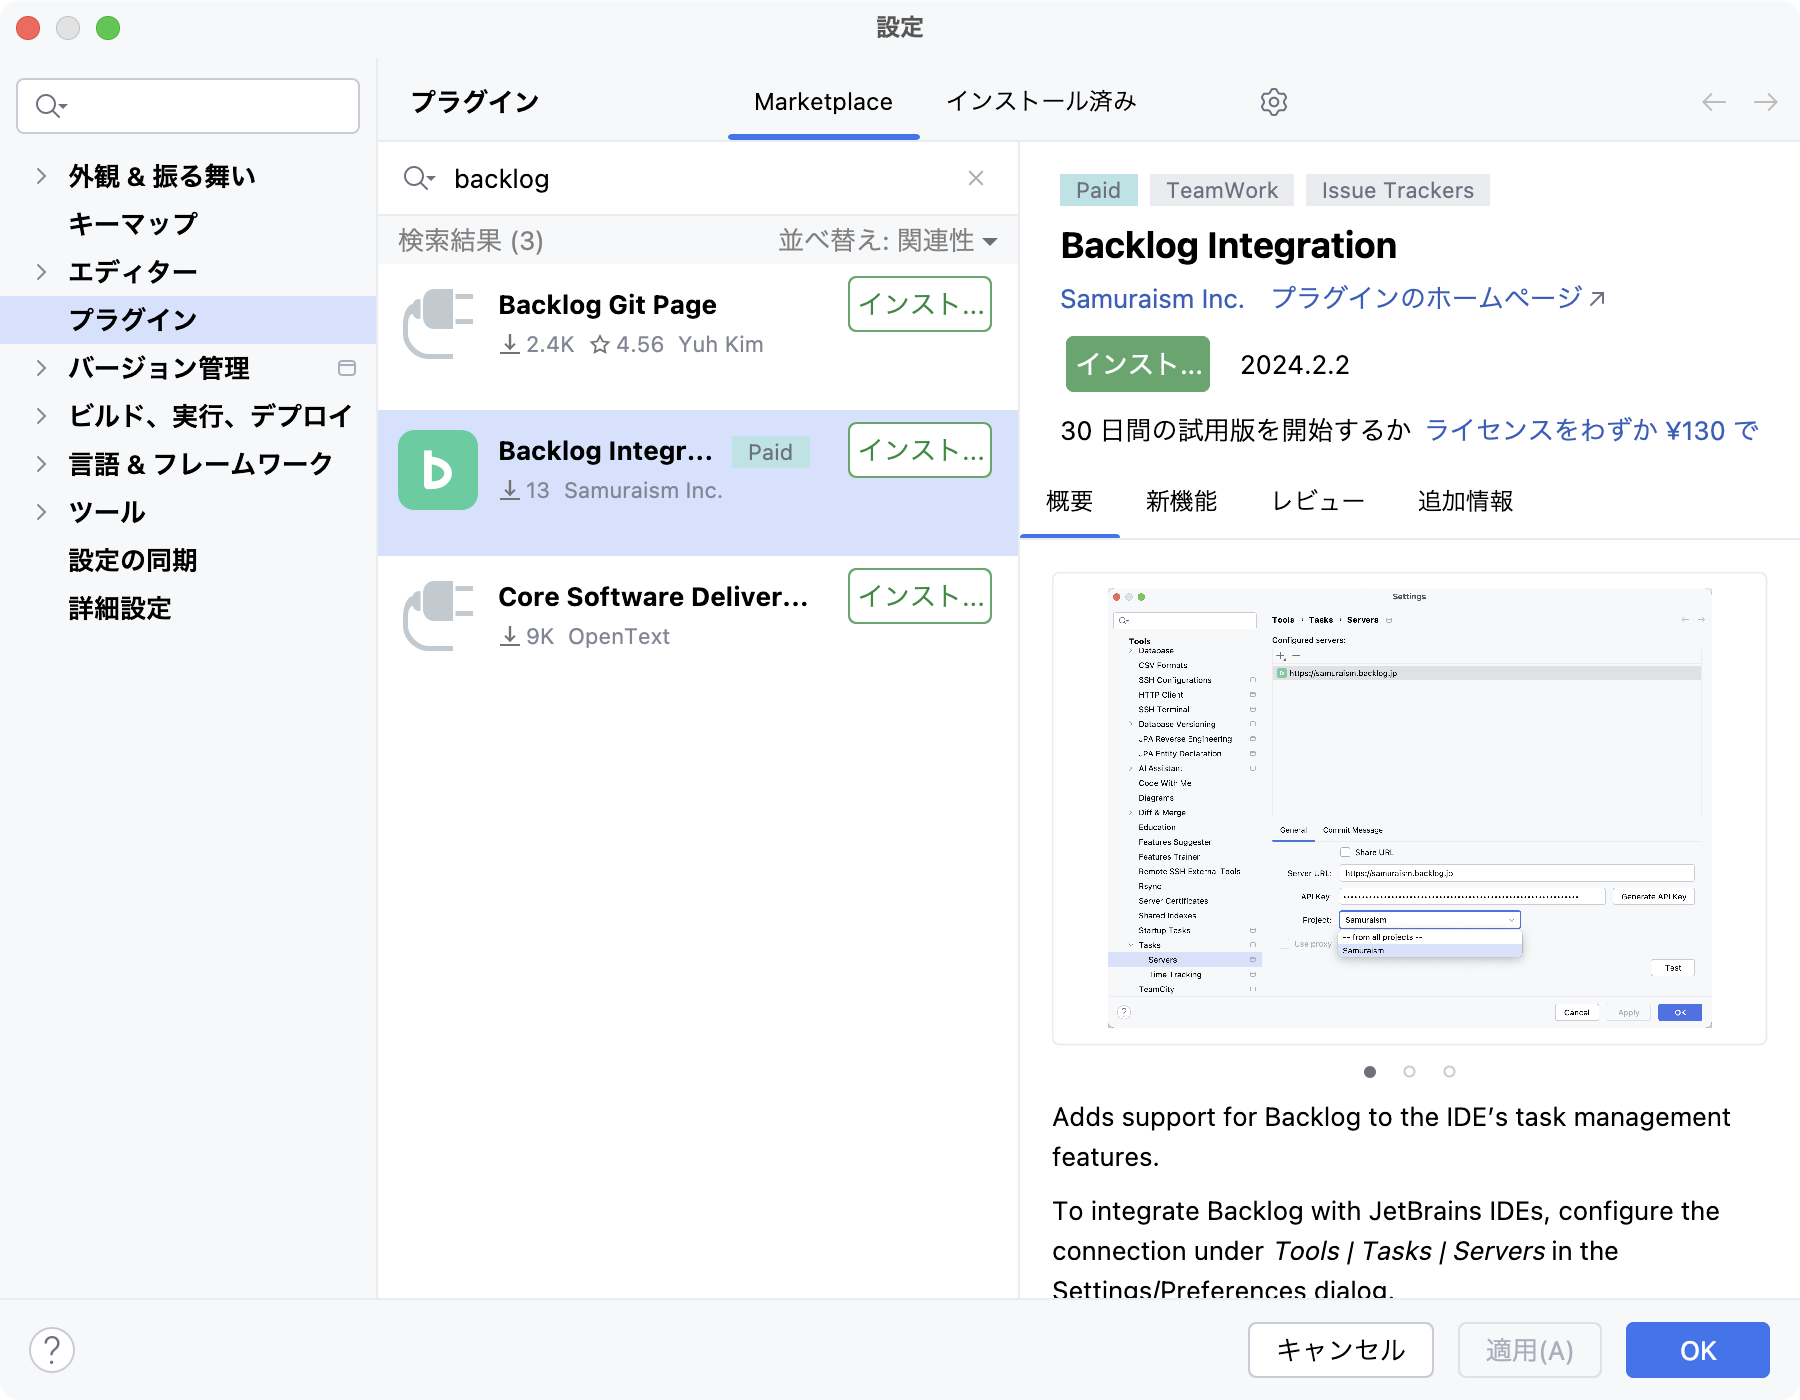Click the 4.56 star rating
The height and width of the screenshot is (1400, 1800).
coord(627,345)
